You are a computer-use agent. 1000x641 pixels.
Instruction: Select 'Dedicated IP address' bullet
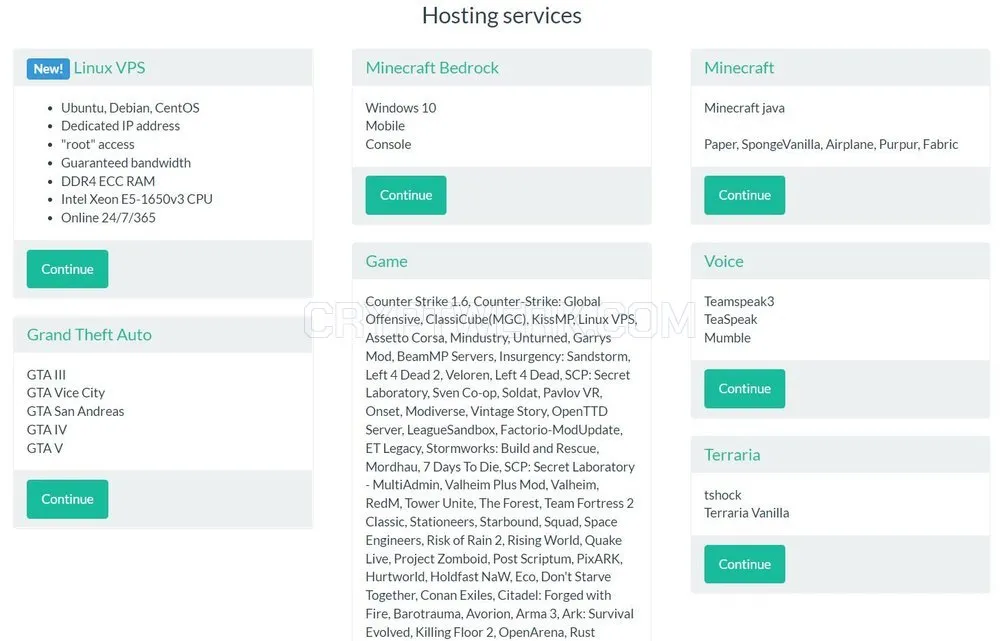[121, 126]
